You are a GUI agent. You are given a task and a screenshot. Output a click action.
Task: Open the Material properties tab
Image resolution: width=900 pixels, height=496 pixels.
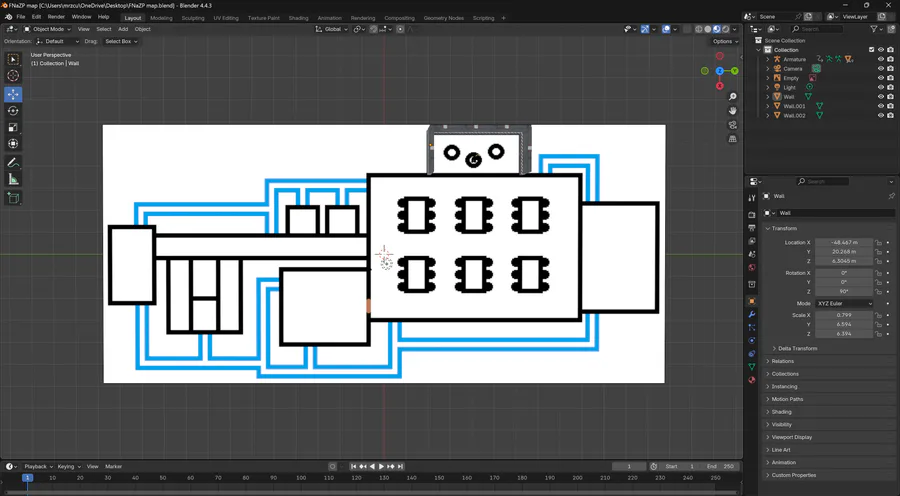752,380
